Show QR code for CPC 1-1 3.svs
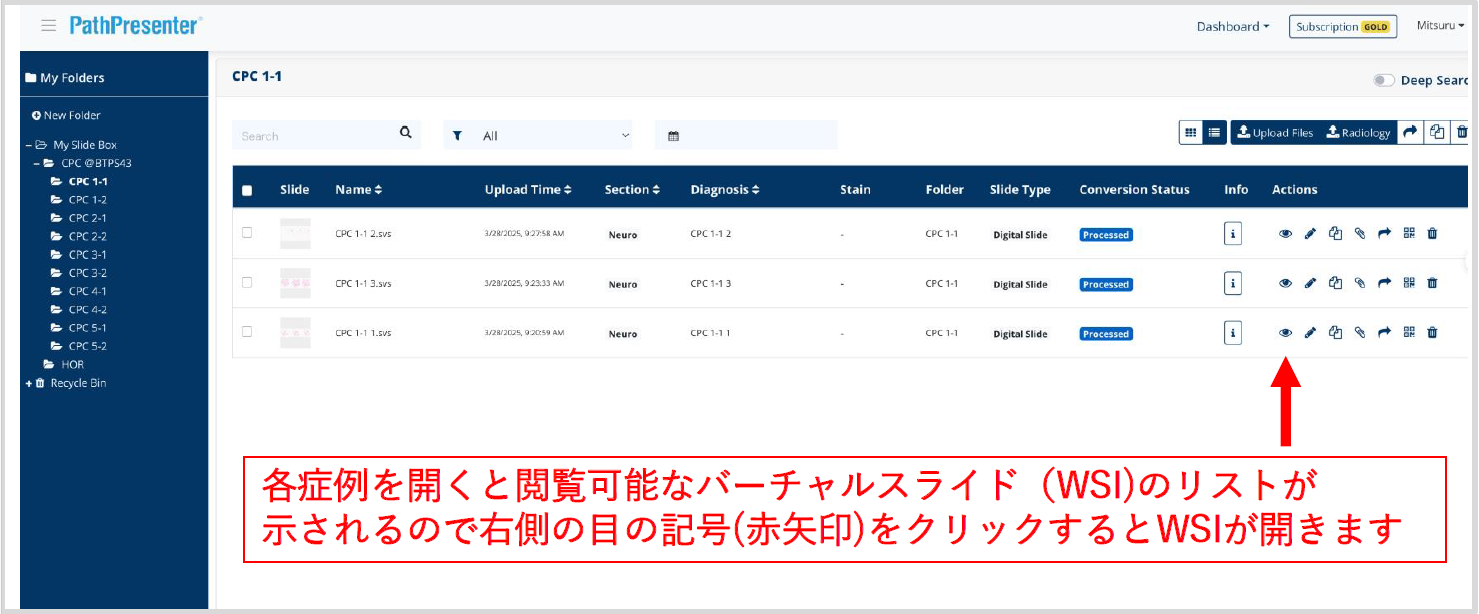 [x=1409, y=283]
